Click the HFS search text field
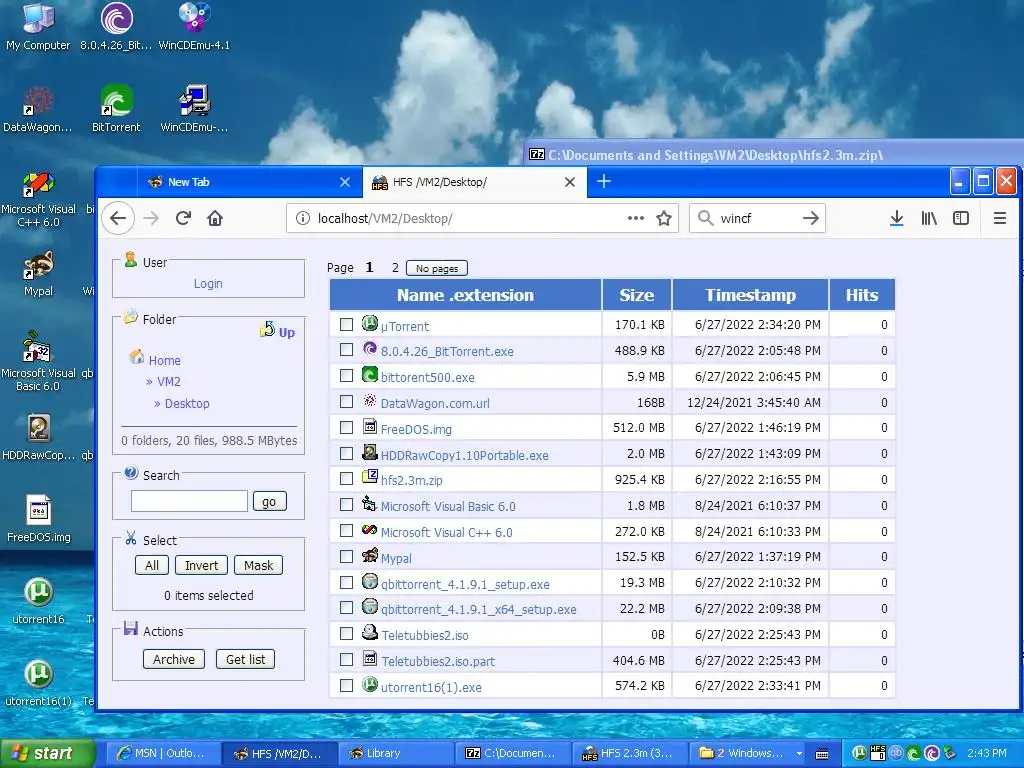 [189, 502]
